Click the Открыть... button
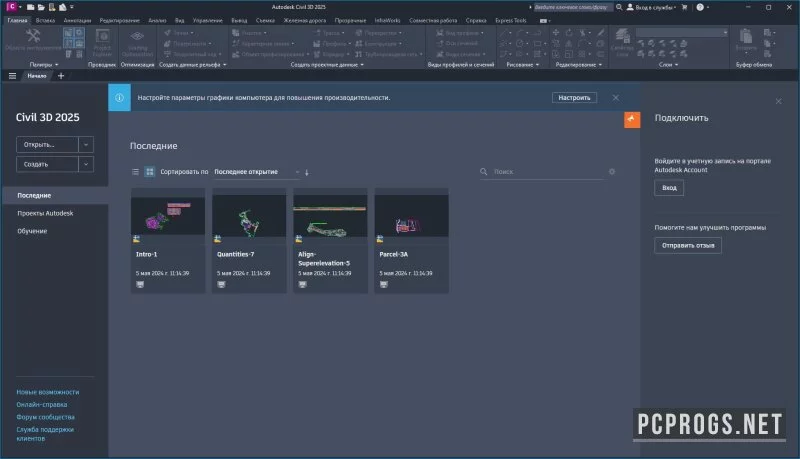This screenshot has height=459, width=800. point(47,145)
